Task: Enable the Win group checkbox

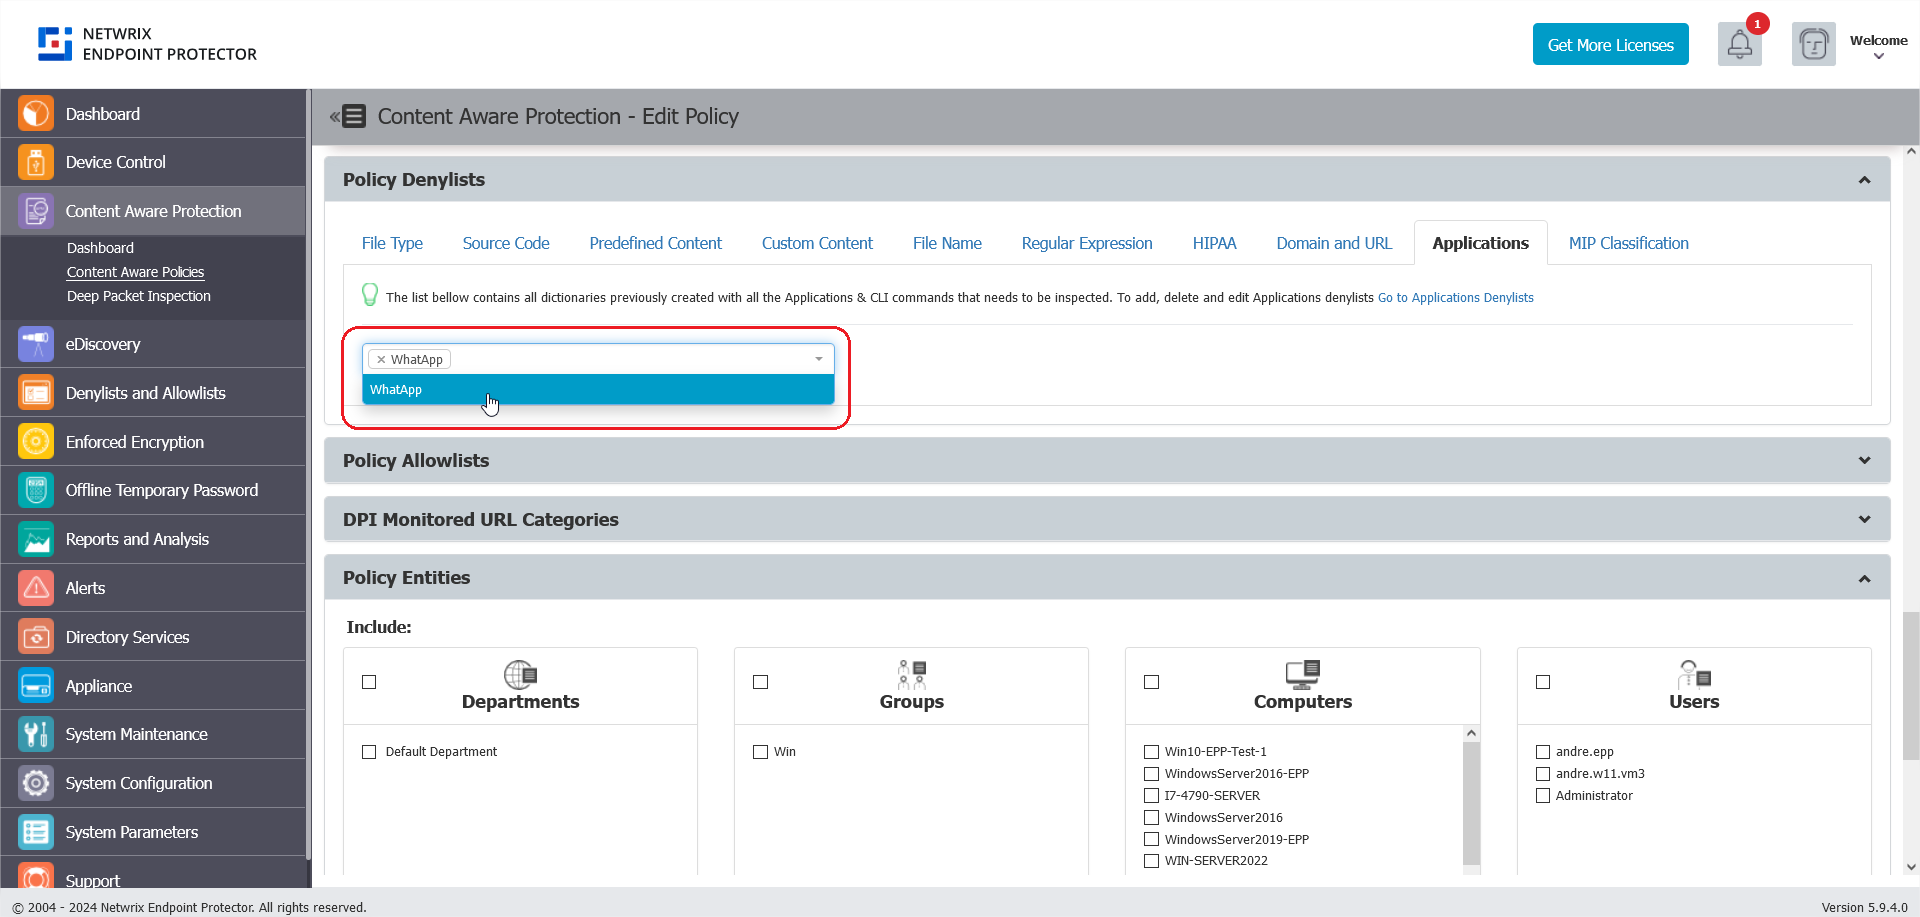Action: pos(760,751)
